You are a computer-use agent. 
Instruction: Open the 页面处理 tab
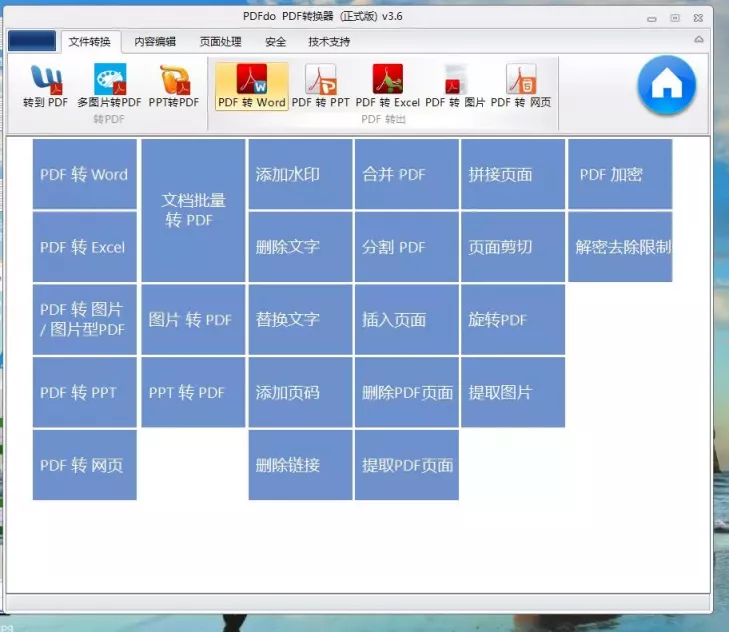pyautogui.click(x=220, y=42)
